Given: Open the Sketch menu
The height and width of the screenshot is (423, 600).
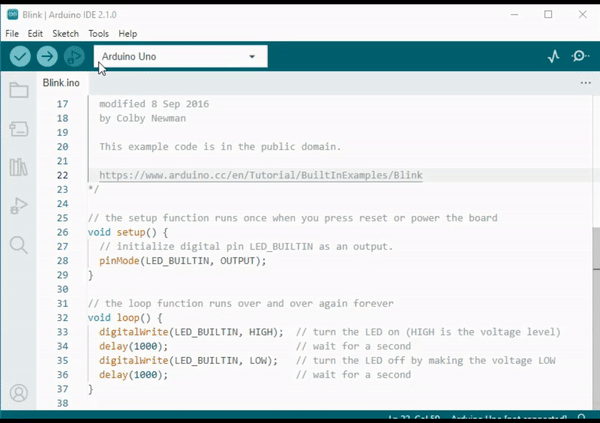Looking at the screenshot, I should pyautogui.click(x=65, y=34).
